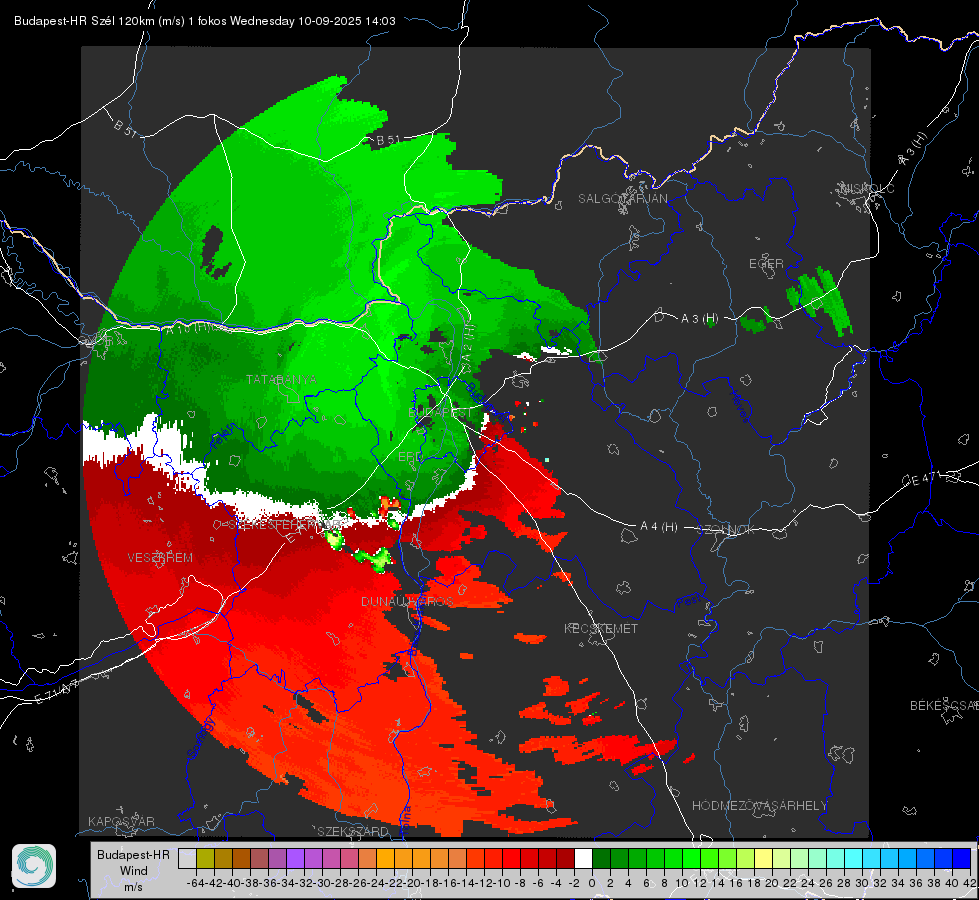Image resolution: width=979 pixels, height=900 pixels.
Task: Click the green radar echo patch near Eger
Action: (819, 302)
